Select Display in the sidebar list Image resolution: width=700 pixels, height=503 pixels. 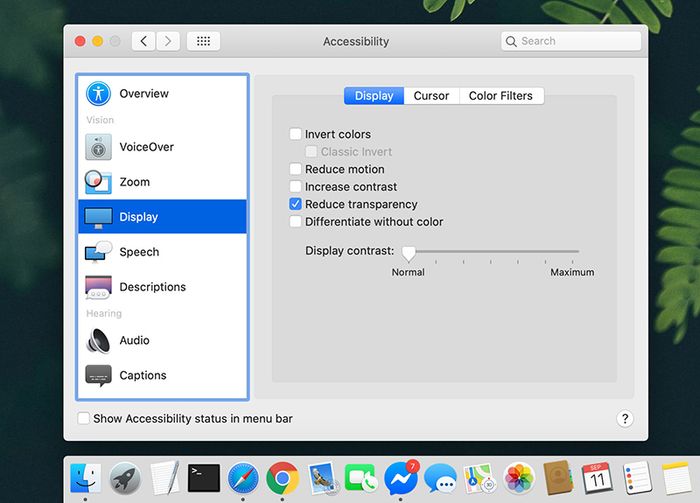click(162, 216)
